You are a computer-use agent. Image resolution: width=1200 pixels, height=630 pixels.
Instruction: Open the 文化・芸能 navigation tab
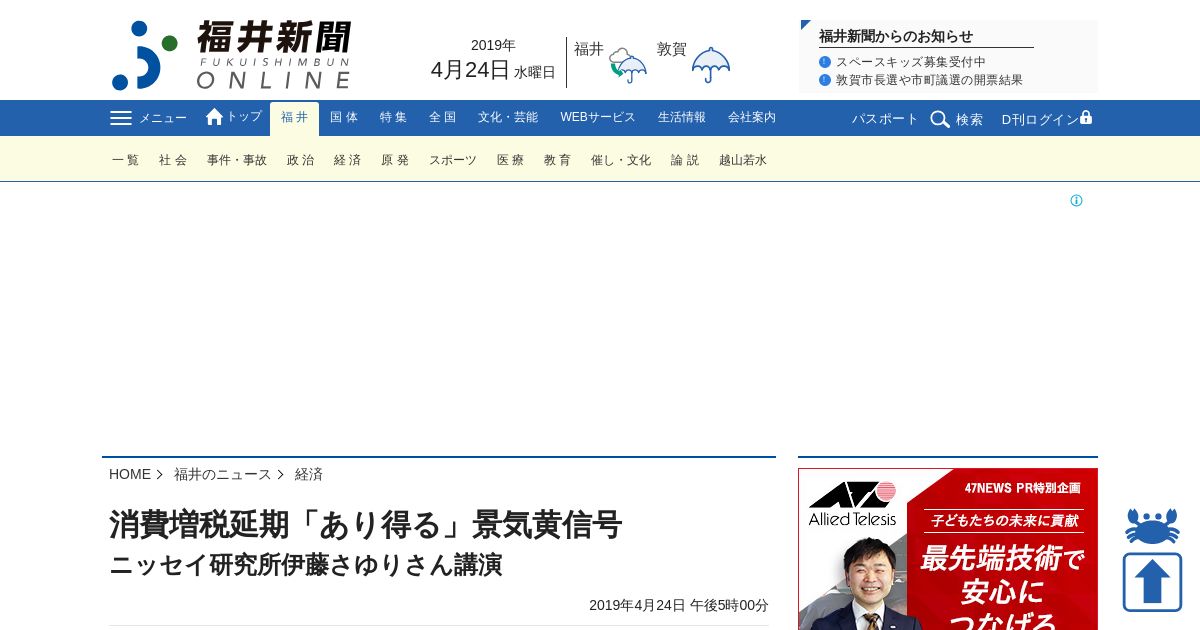(x=508, y=118)
